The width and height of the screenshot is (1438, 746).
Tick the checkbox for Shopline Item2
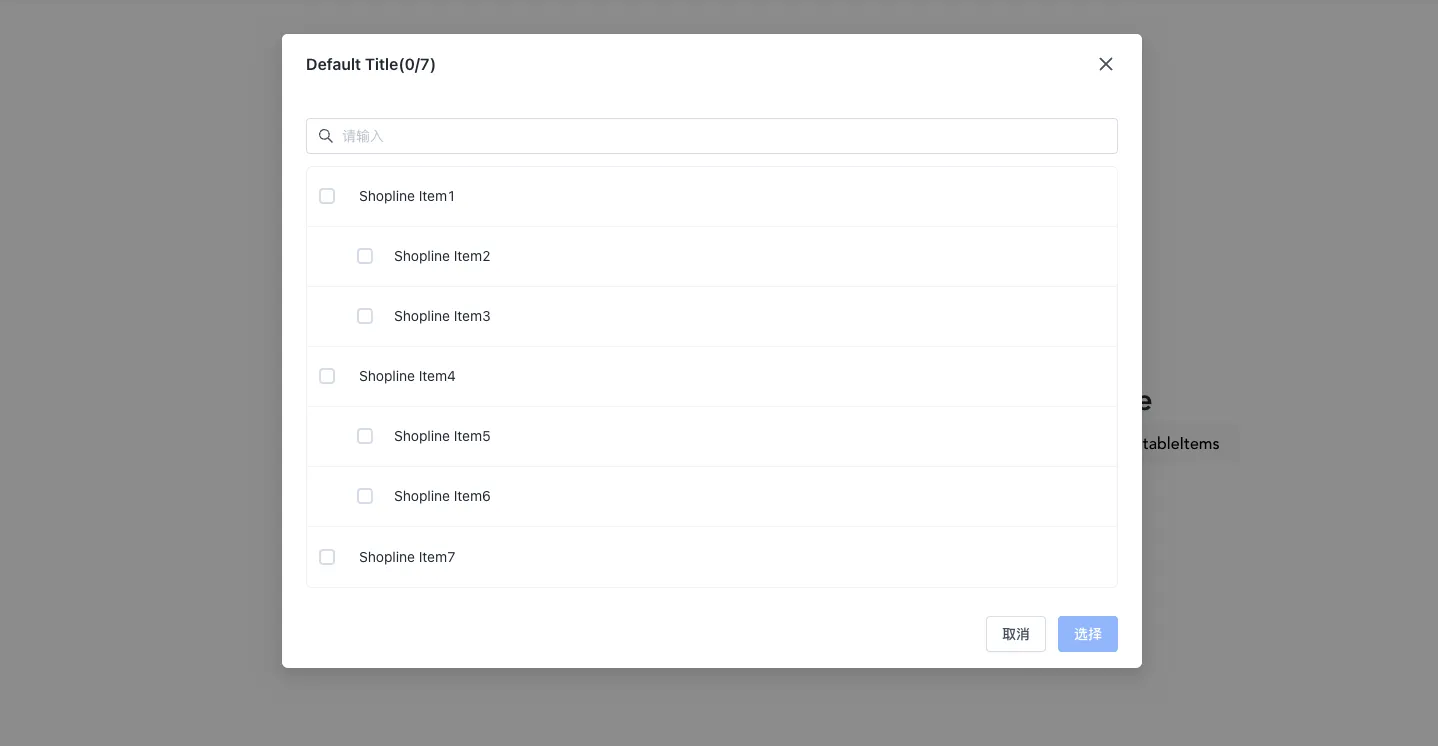click(365, 256)
